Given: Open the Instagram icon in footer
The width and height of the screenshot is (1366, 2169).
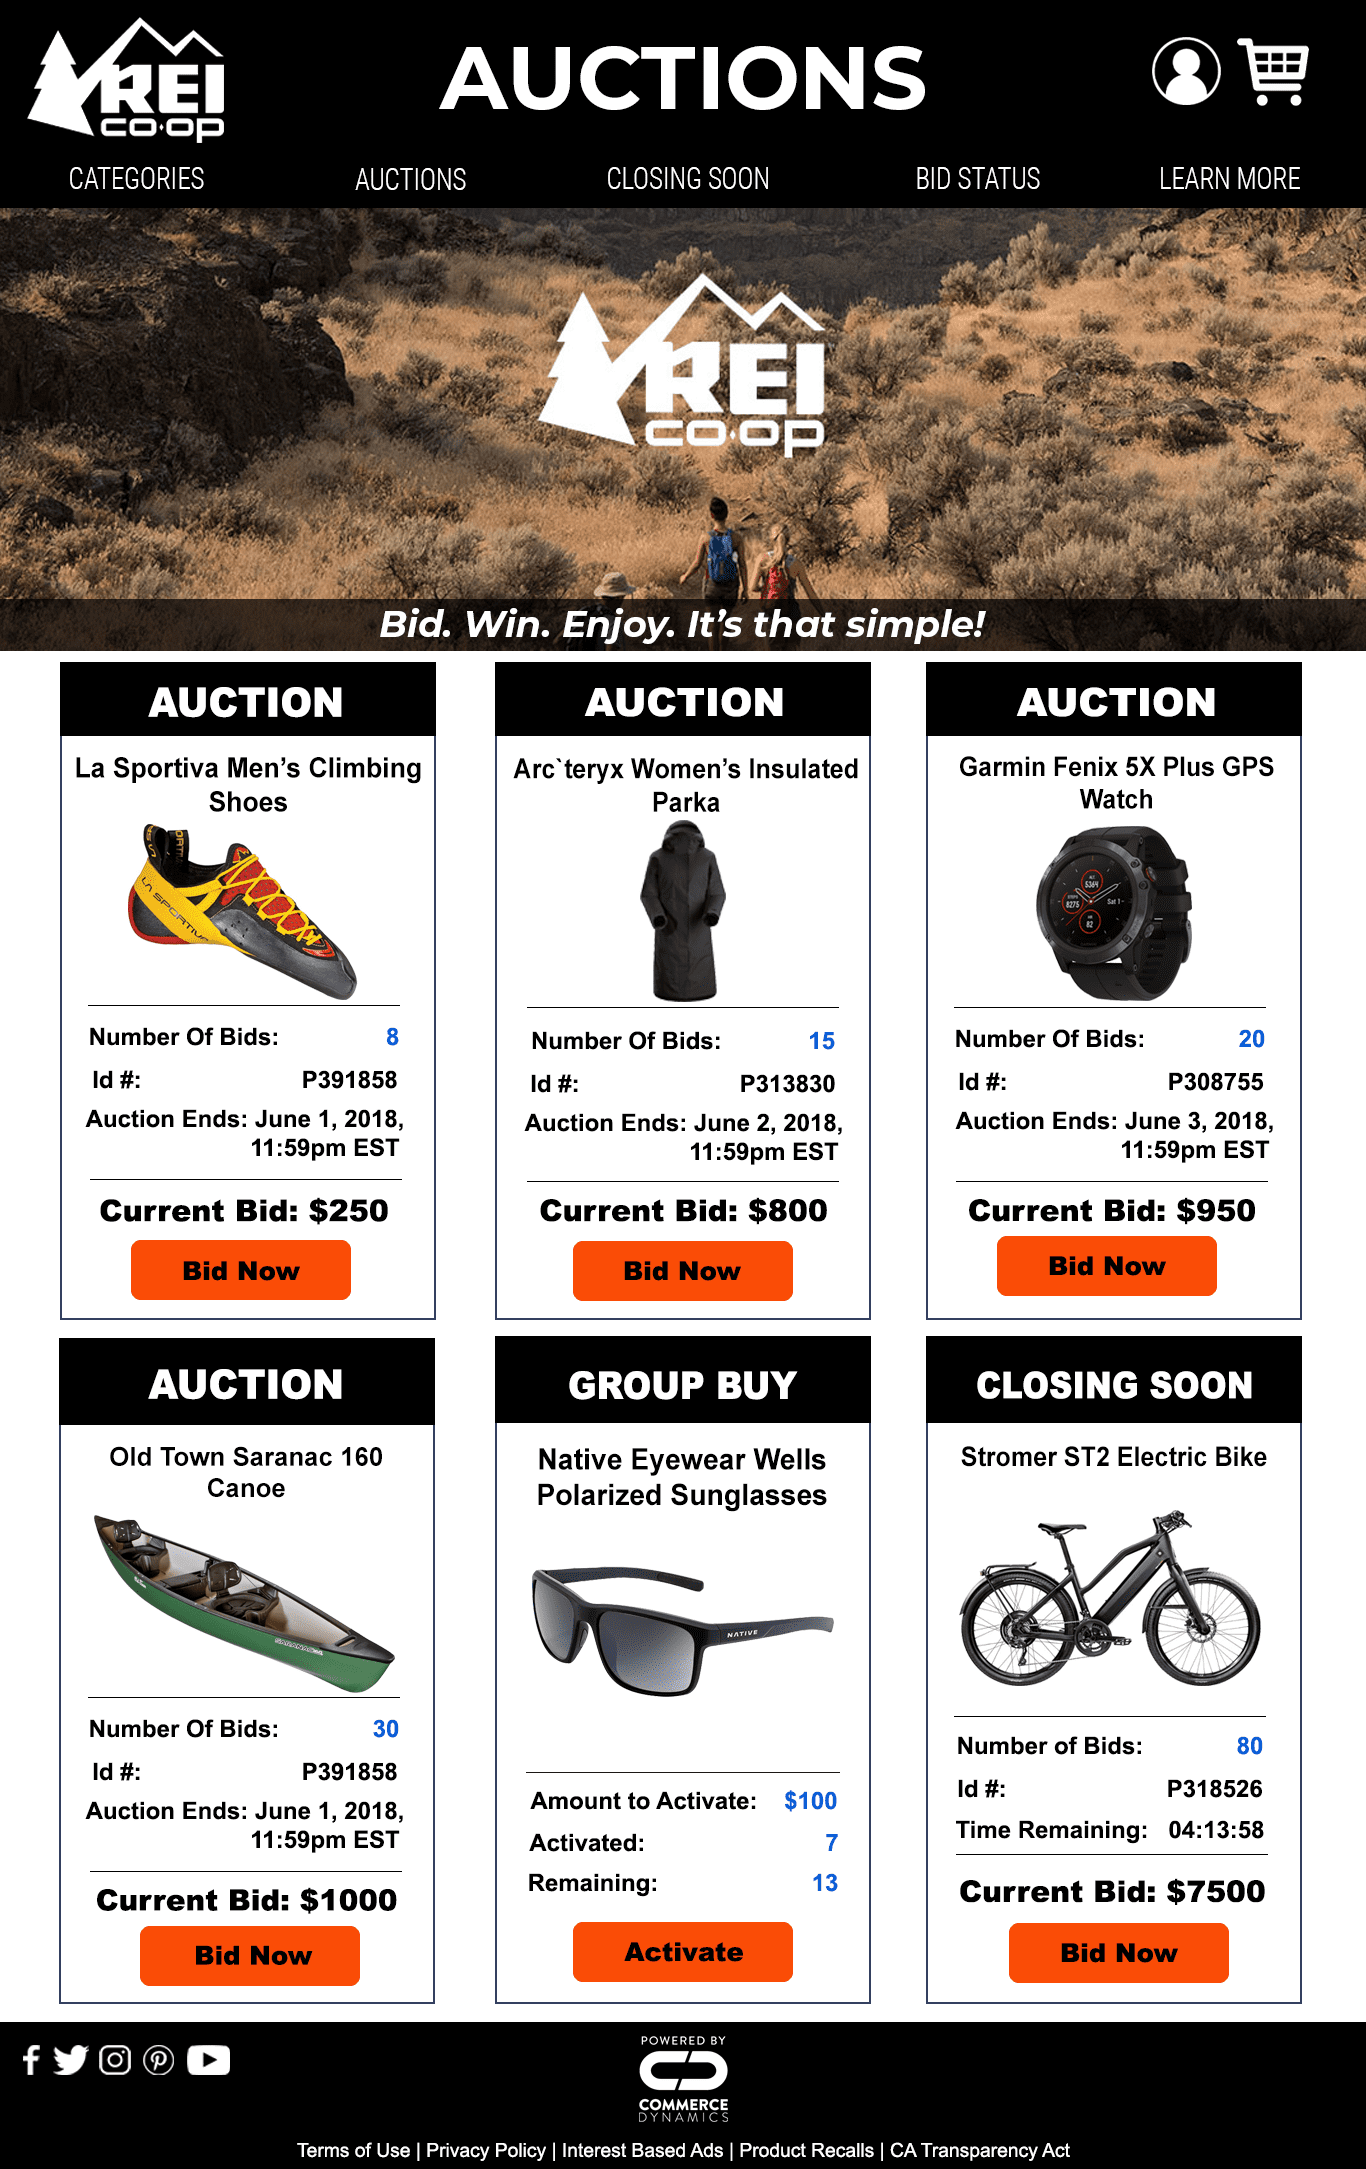Looking at the screenshot, I should [x=115, y=2060].
